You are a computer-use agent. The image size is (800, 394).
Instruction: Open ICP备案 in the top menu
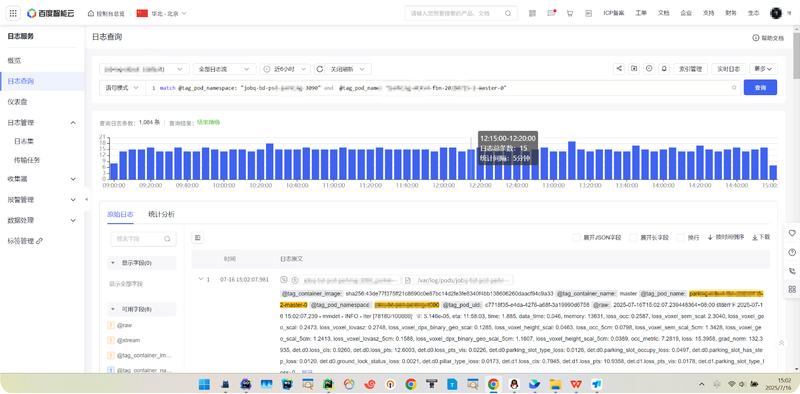tap(614, 13)
